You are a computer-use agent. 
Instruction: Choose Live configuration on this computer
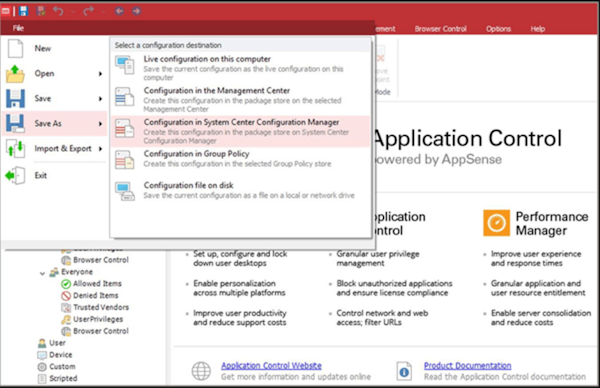(x=240, y=68)
